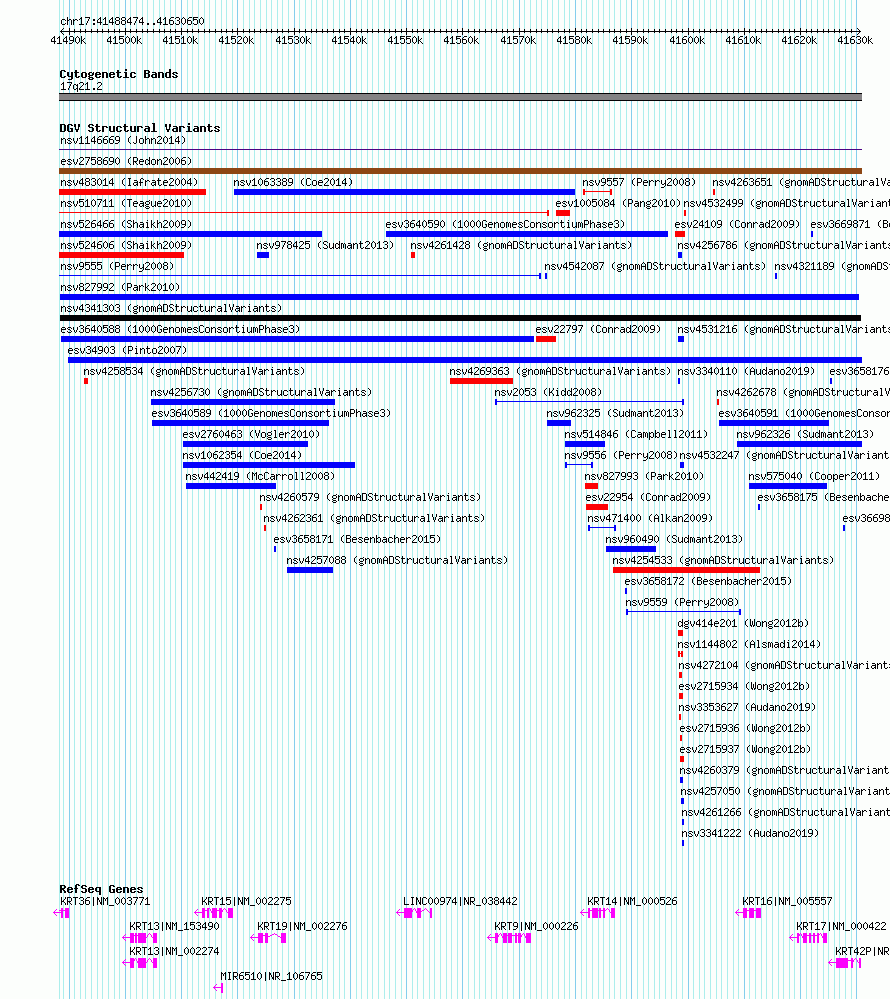Select nsv9556 (Perry2008) label

(621, 456)
